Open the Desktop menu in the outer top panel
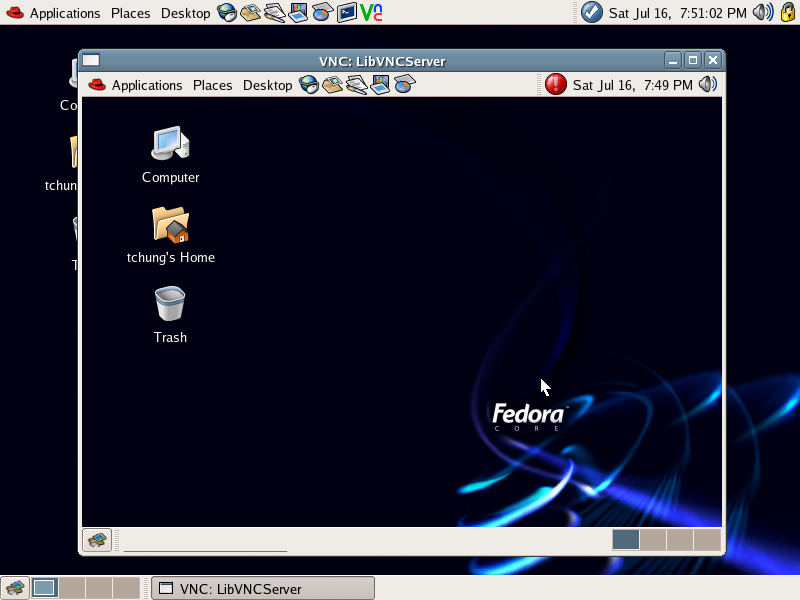 coord(185,13)
